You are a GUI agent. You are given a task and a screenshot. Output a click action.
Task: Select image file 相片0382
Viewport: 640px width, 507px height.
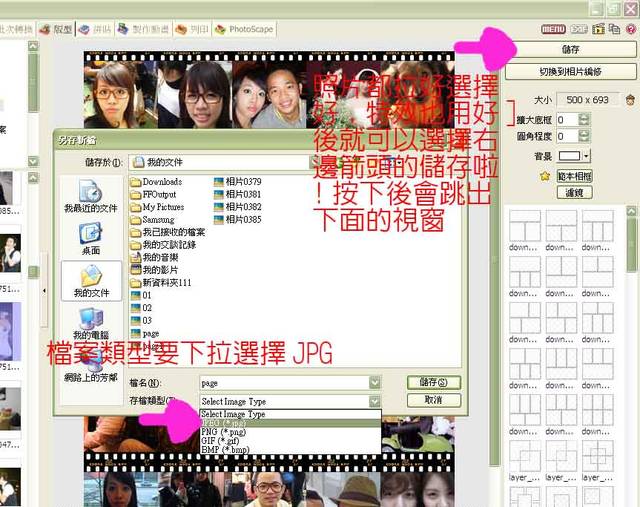[x=238, y=207]
